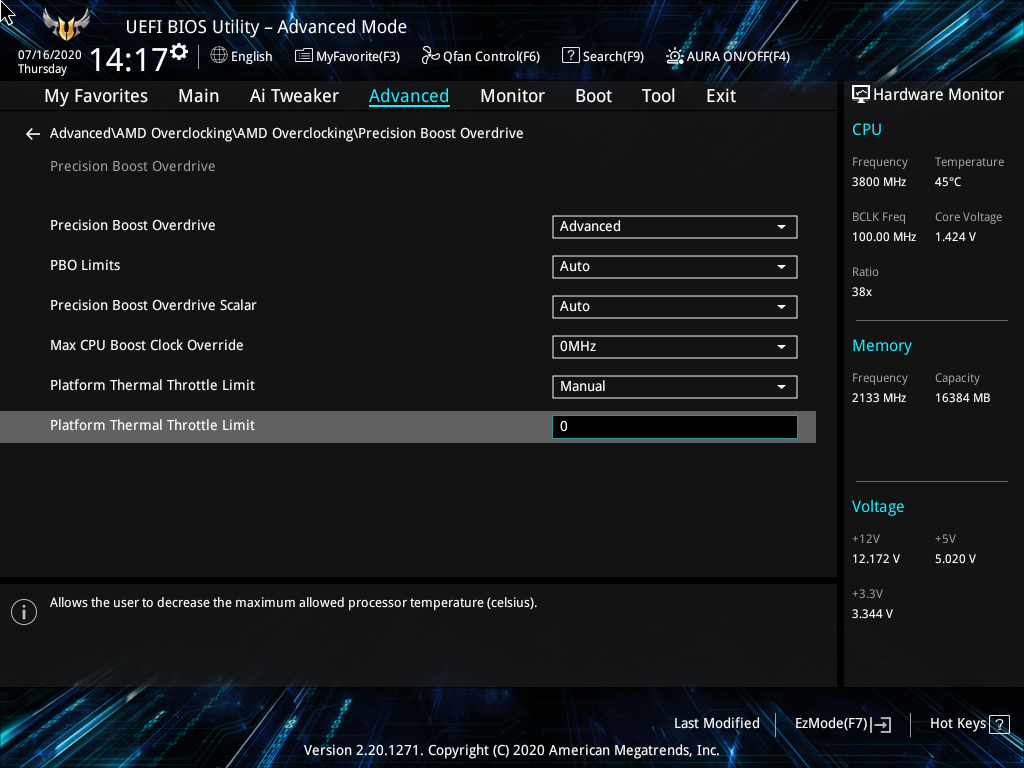Screen dimensions: 1024x768
Task: Select the Advanced tab
Action: pos(409,96)
